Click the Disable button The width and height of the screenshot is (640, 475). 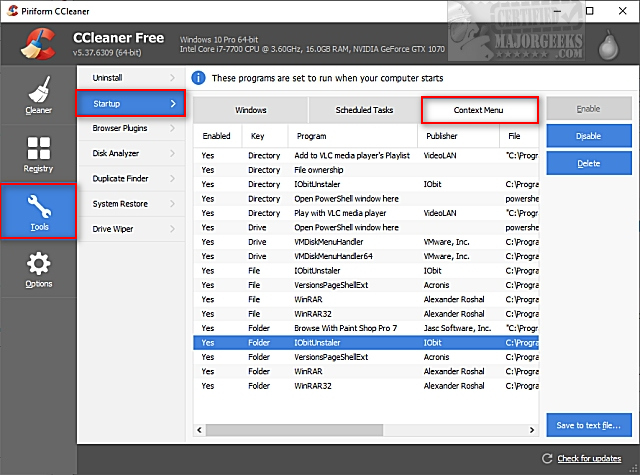coord(589,135)
